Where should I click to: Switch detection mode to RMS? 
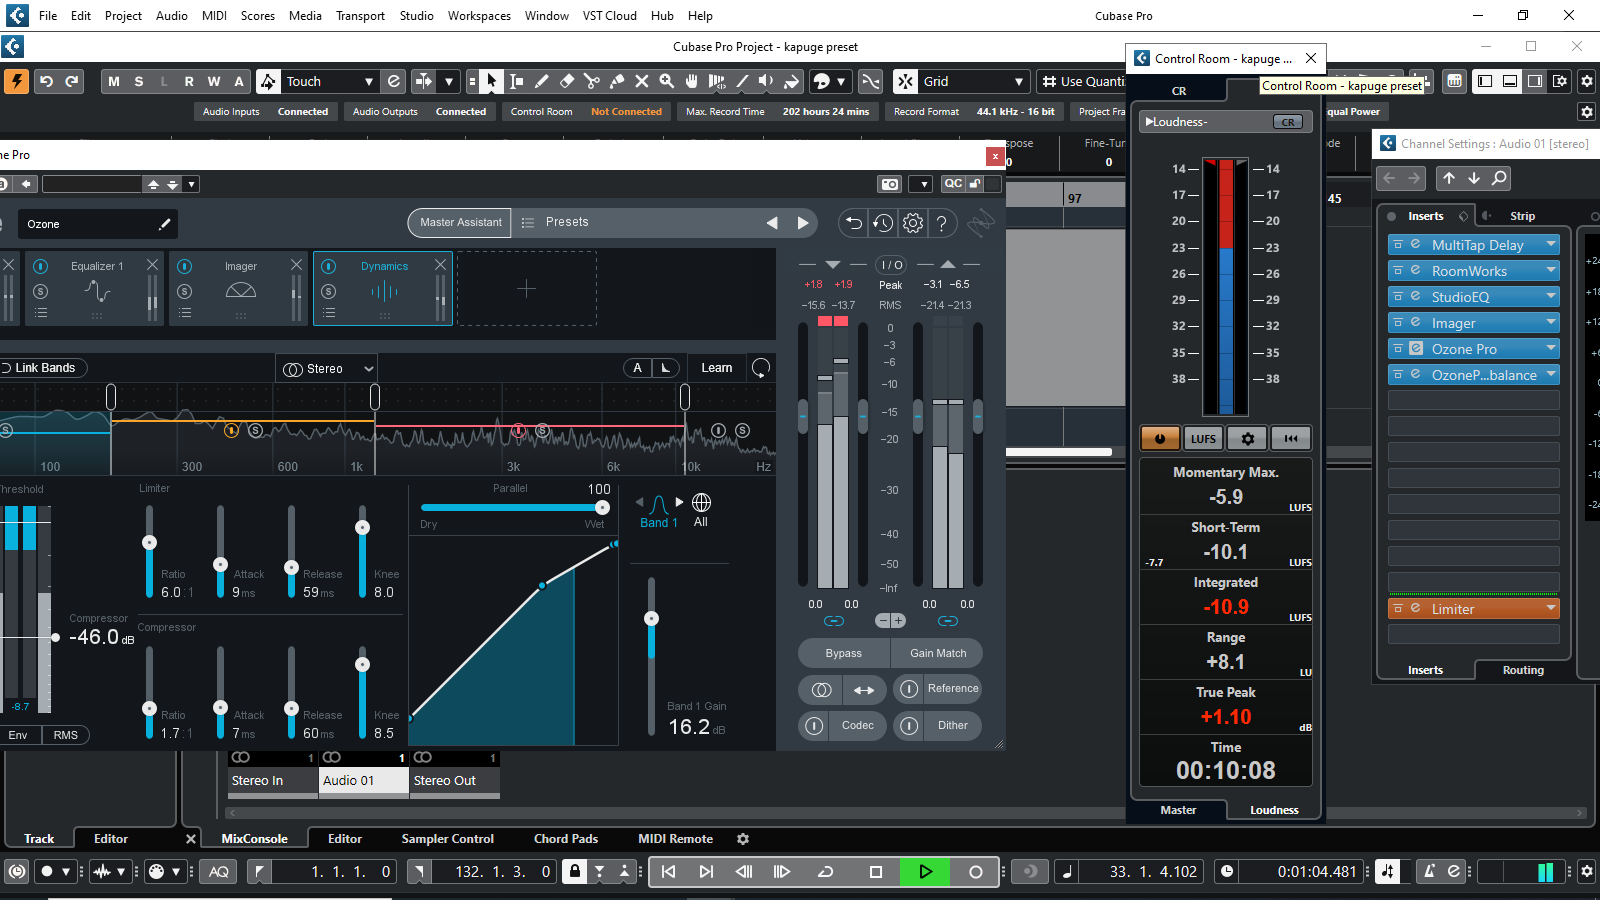click(x=65, y=735)
